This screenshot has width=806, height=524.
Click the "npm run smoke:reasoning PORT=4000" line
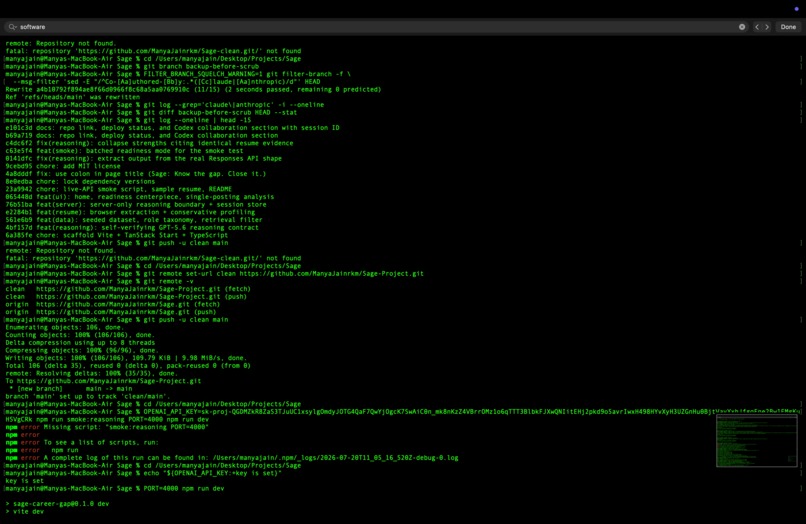107,420
